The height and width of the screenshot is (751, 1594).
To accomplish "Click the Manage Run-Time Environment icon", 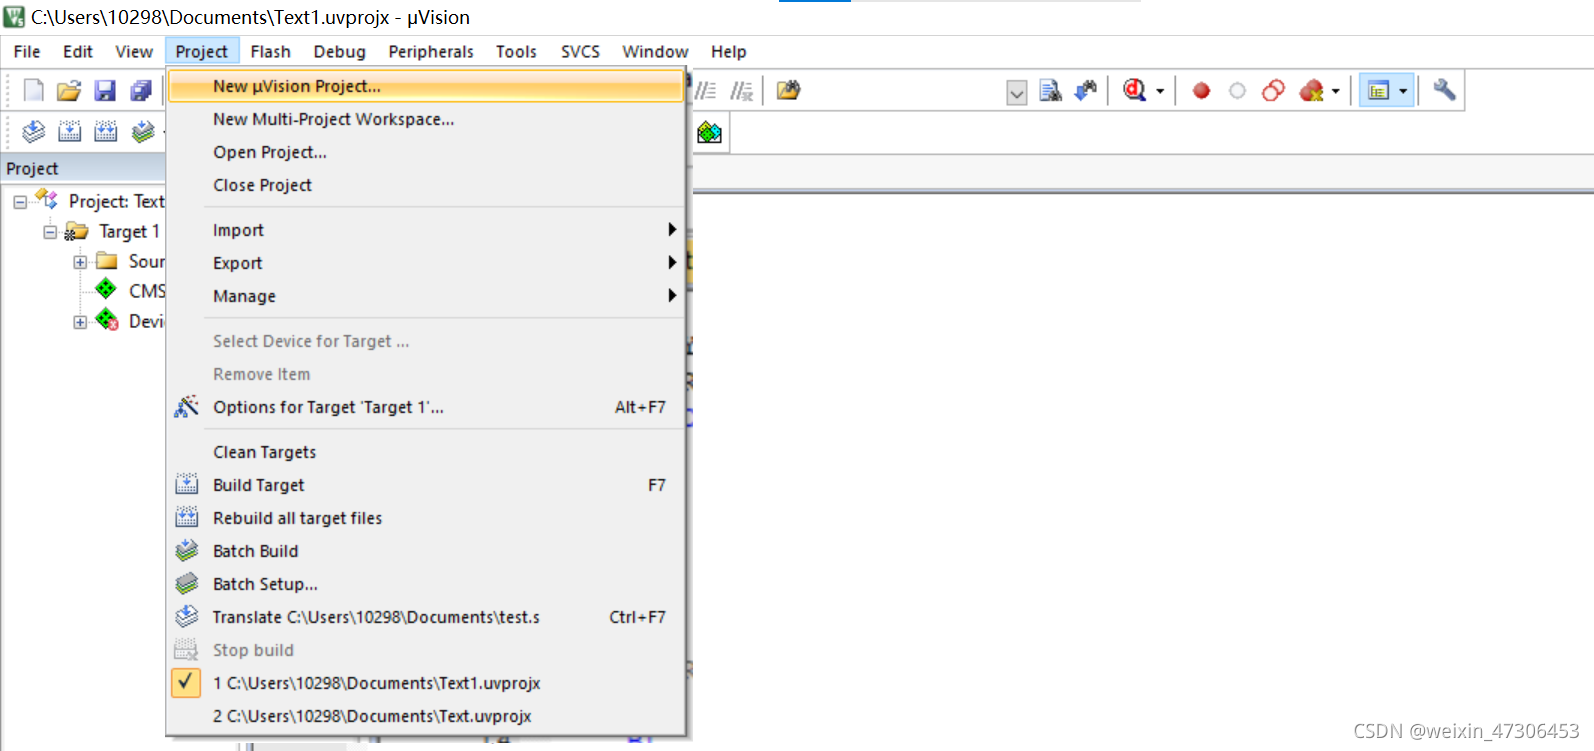I will (x=709, y=132).
